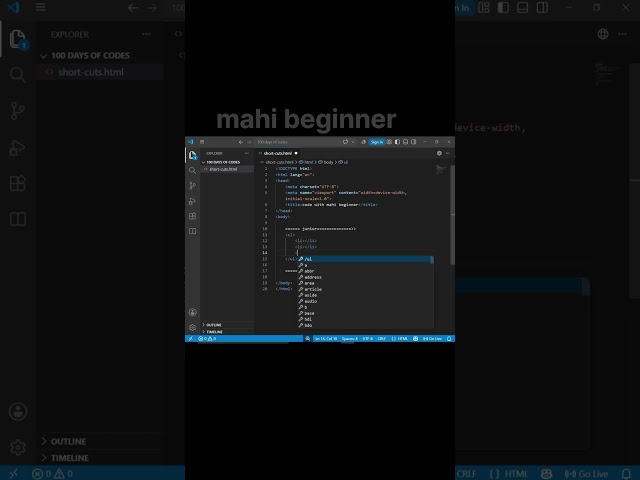Choose base from the autocomplete list
640x480 pixels.
(365, 313)
